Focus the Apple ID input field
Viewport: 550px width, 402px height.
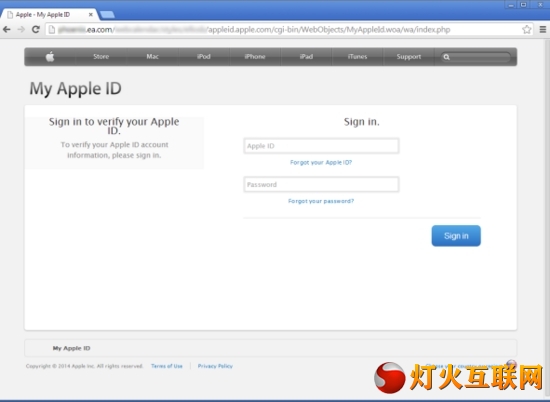321,146
